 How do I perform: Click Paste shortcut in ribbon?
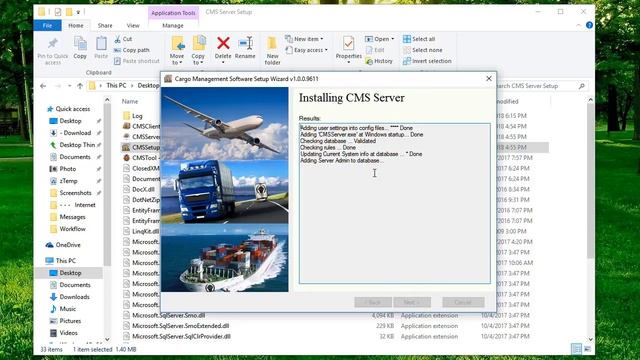(x=137, y=61)
